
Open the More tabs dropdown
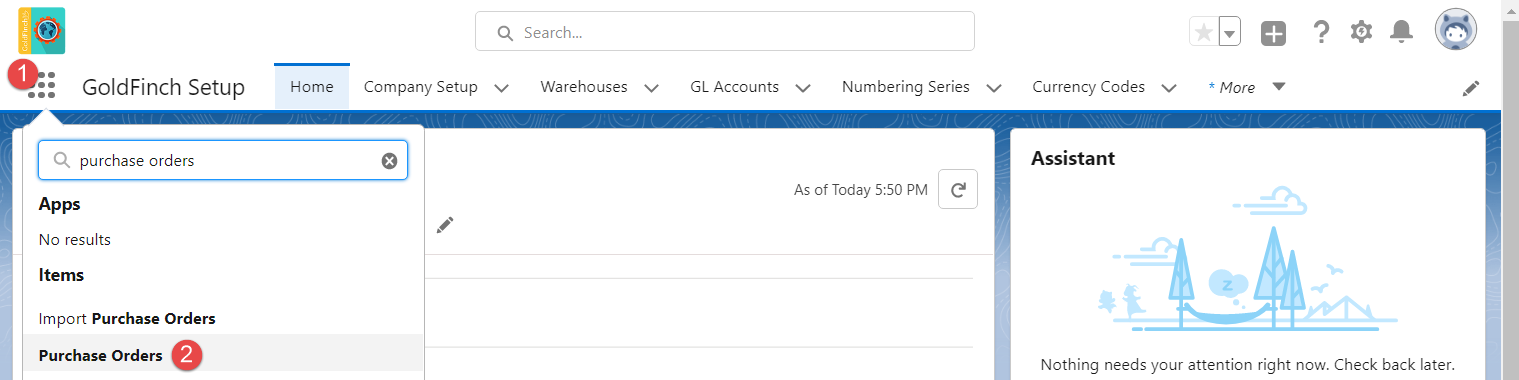1246,87
